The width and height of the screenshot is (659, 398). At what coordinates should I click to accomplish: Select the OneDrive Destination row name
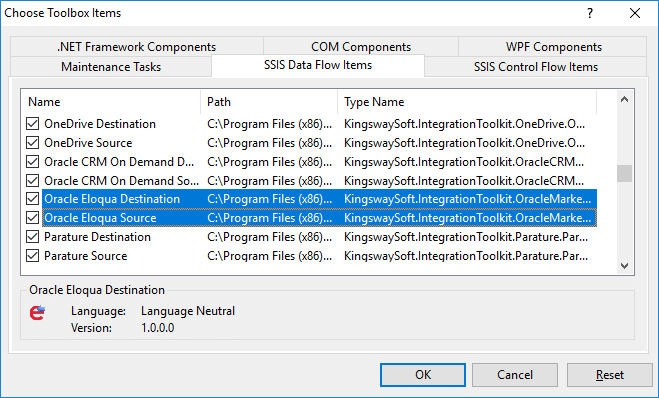(x=100, y=124)
